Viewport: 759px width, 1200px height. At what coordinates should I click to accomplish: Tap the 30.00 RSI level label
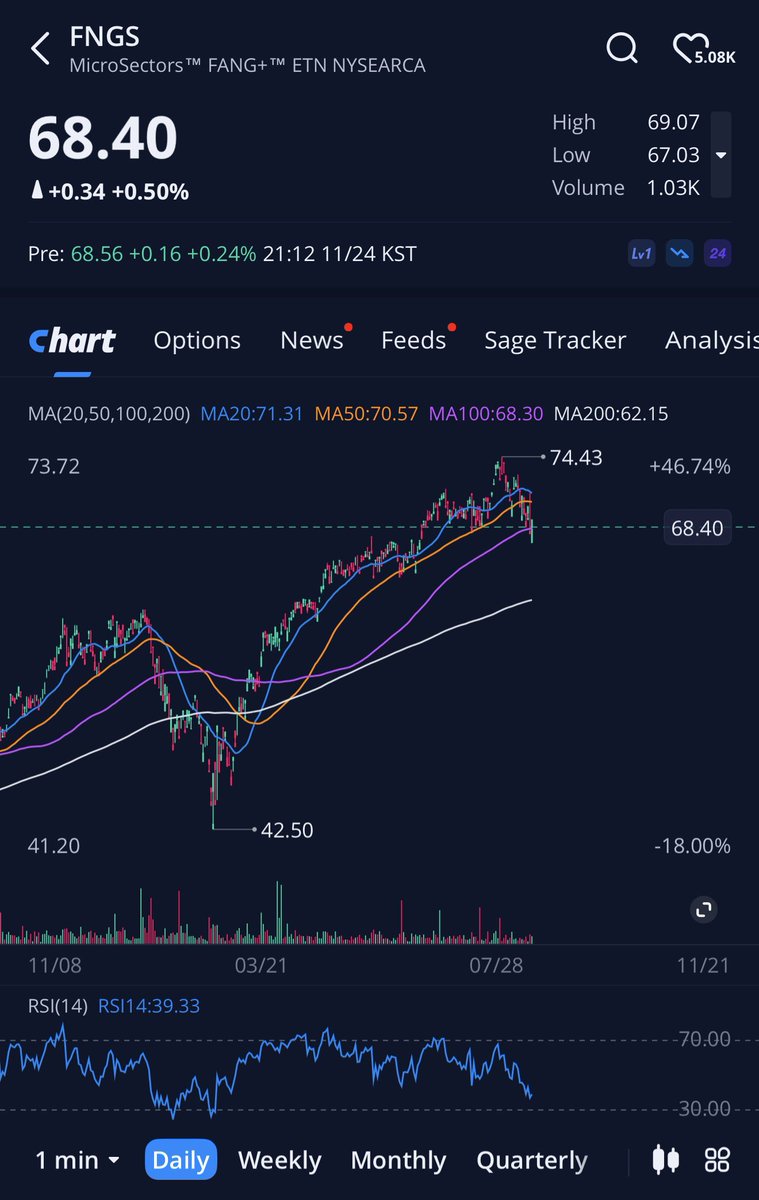coord(705,1109)
